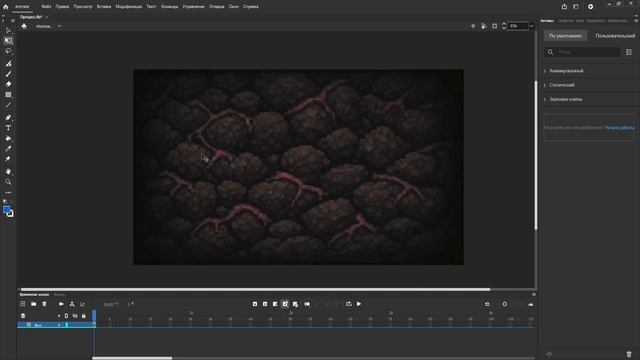640x360 pixels.
Task: Create a new folder in the timeline
Action: coord(33,304)
